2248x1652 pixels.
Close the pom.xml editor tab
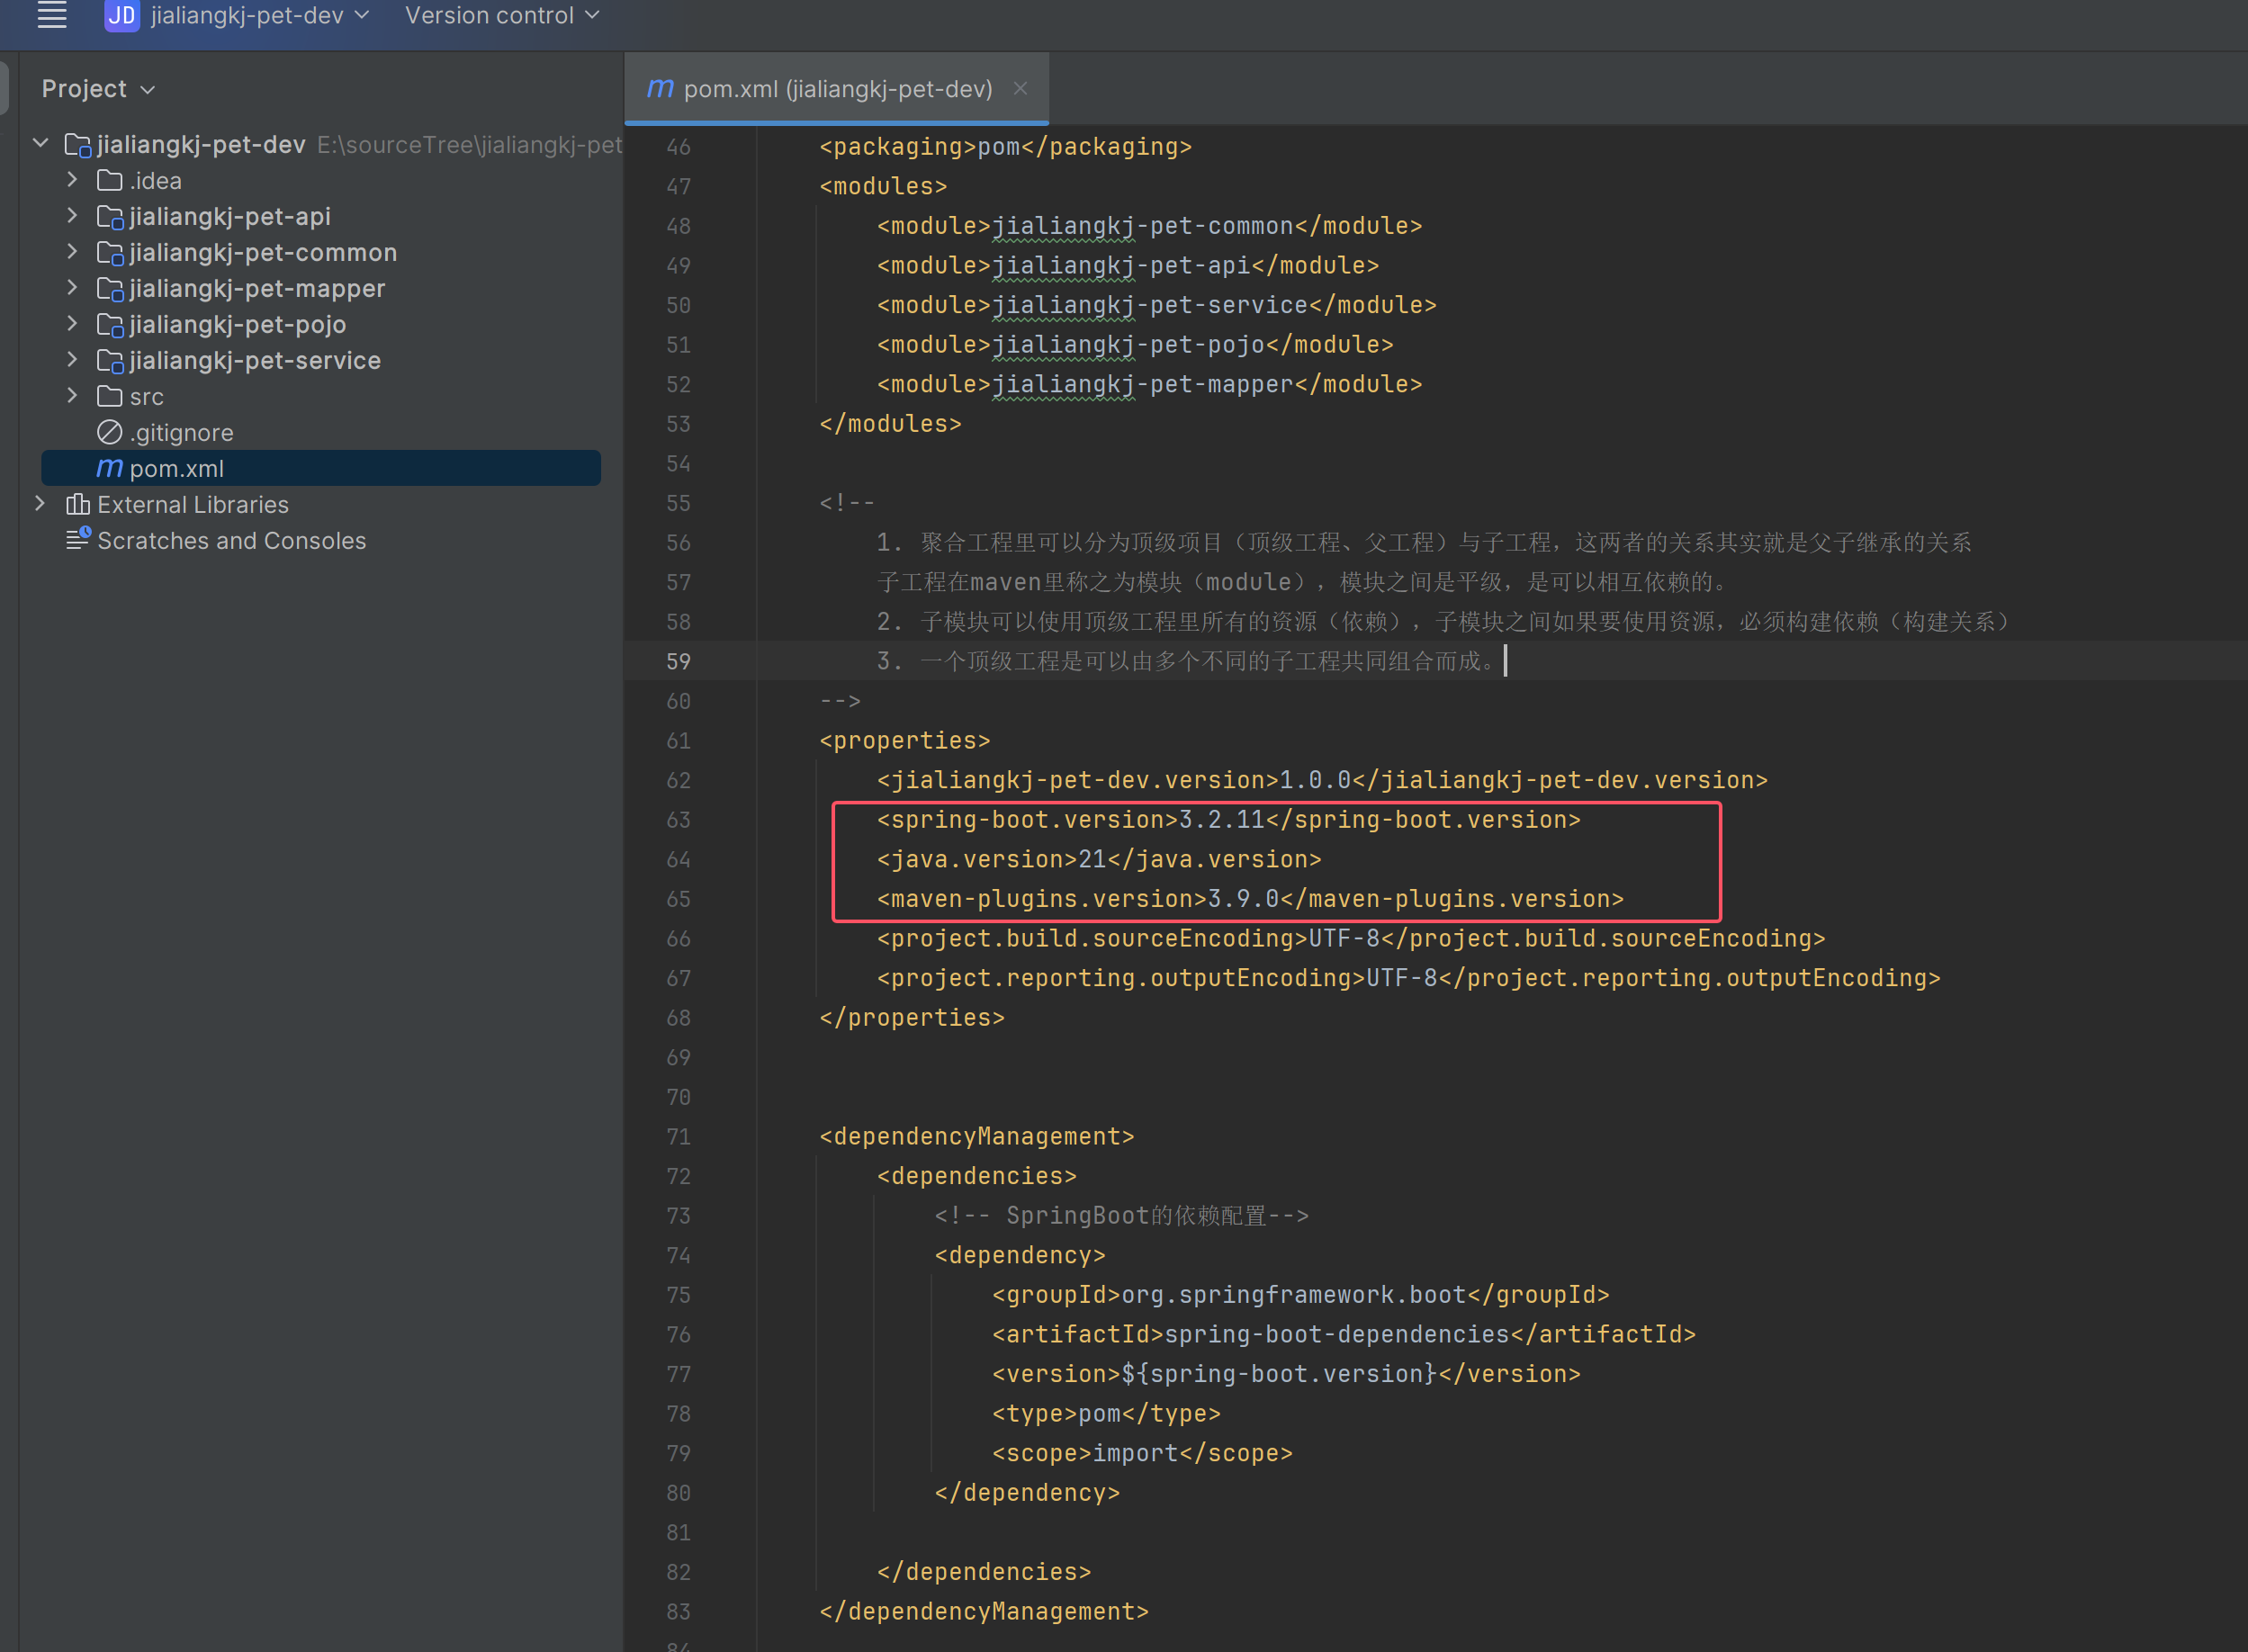(1020, 88)
